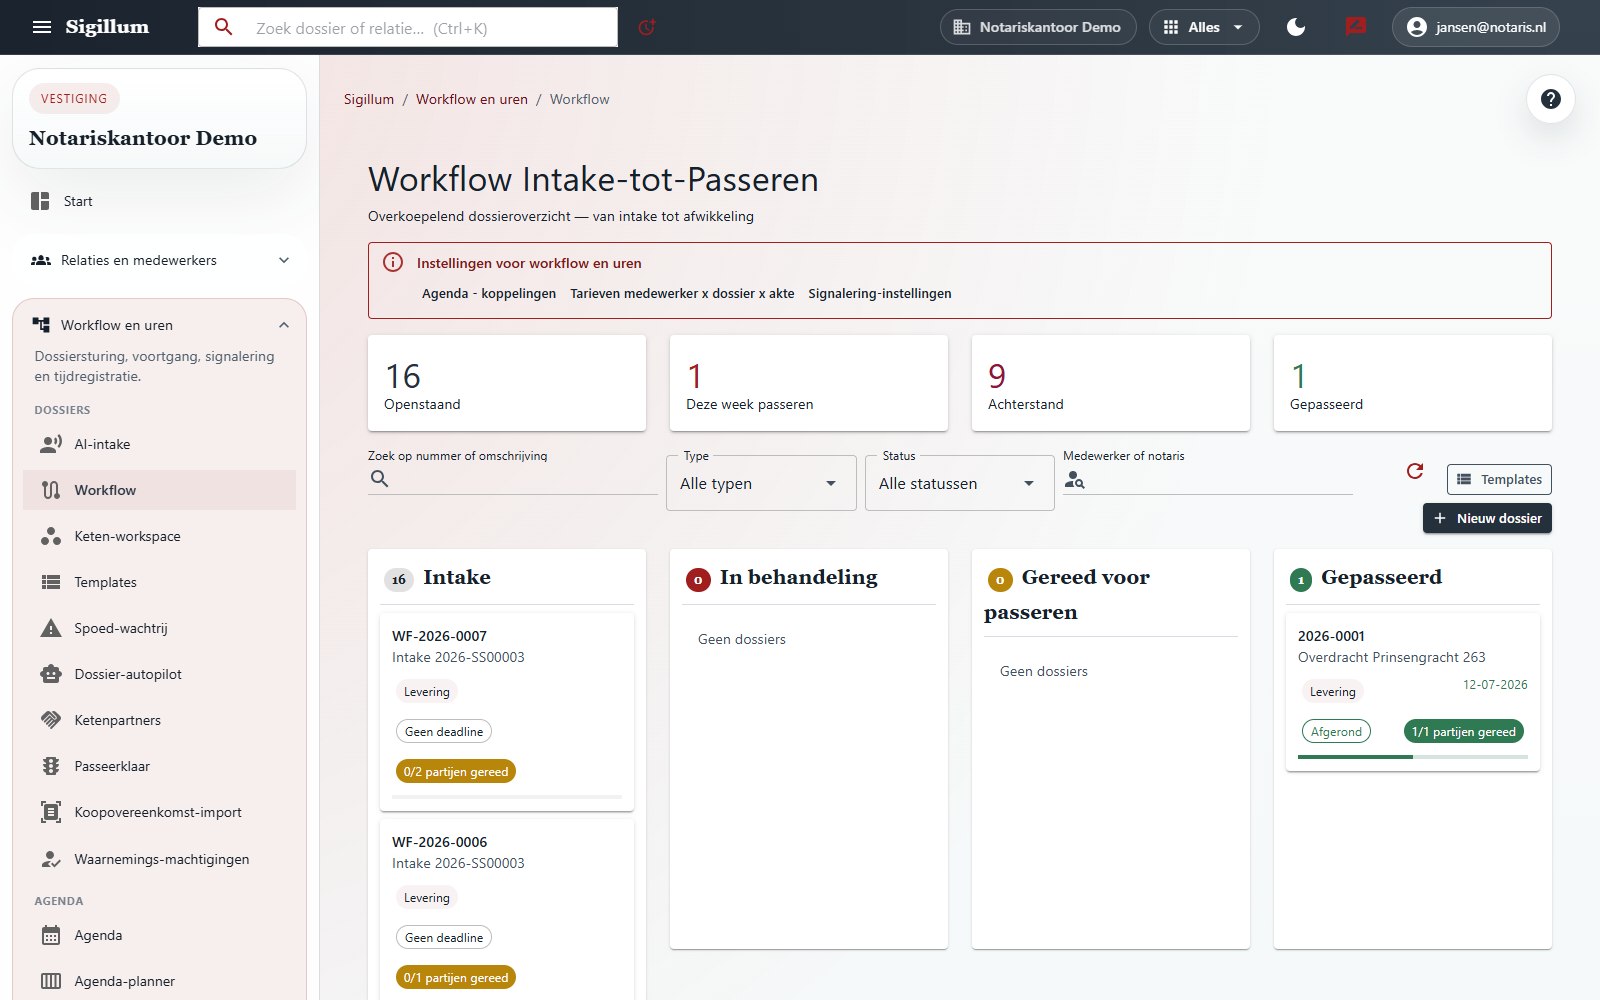Open dossier 2026-0001 Overdracht Prinsengracht 263

[1413, 692]
